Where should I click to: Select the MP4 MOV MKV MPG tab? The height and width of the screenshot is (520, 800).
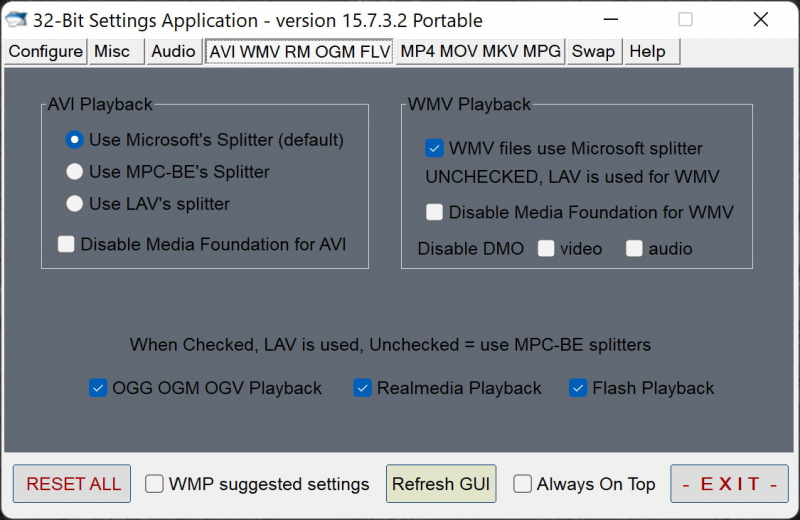pyautogui.click(x=480, y=52)
